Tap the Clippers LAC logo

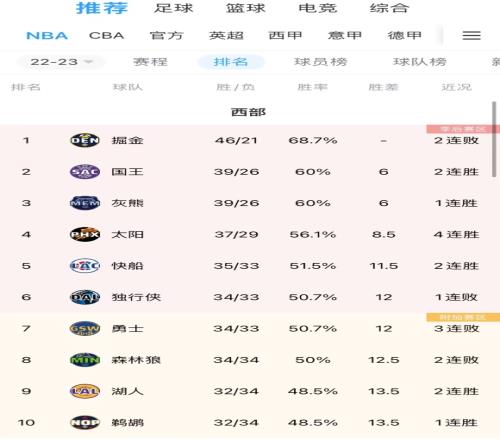coord(85,266)
